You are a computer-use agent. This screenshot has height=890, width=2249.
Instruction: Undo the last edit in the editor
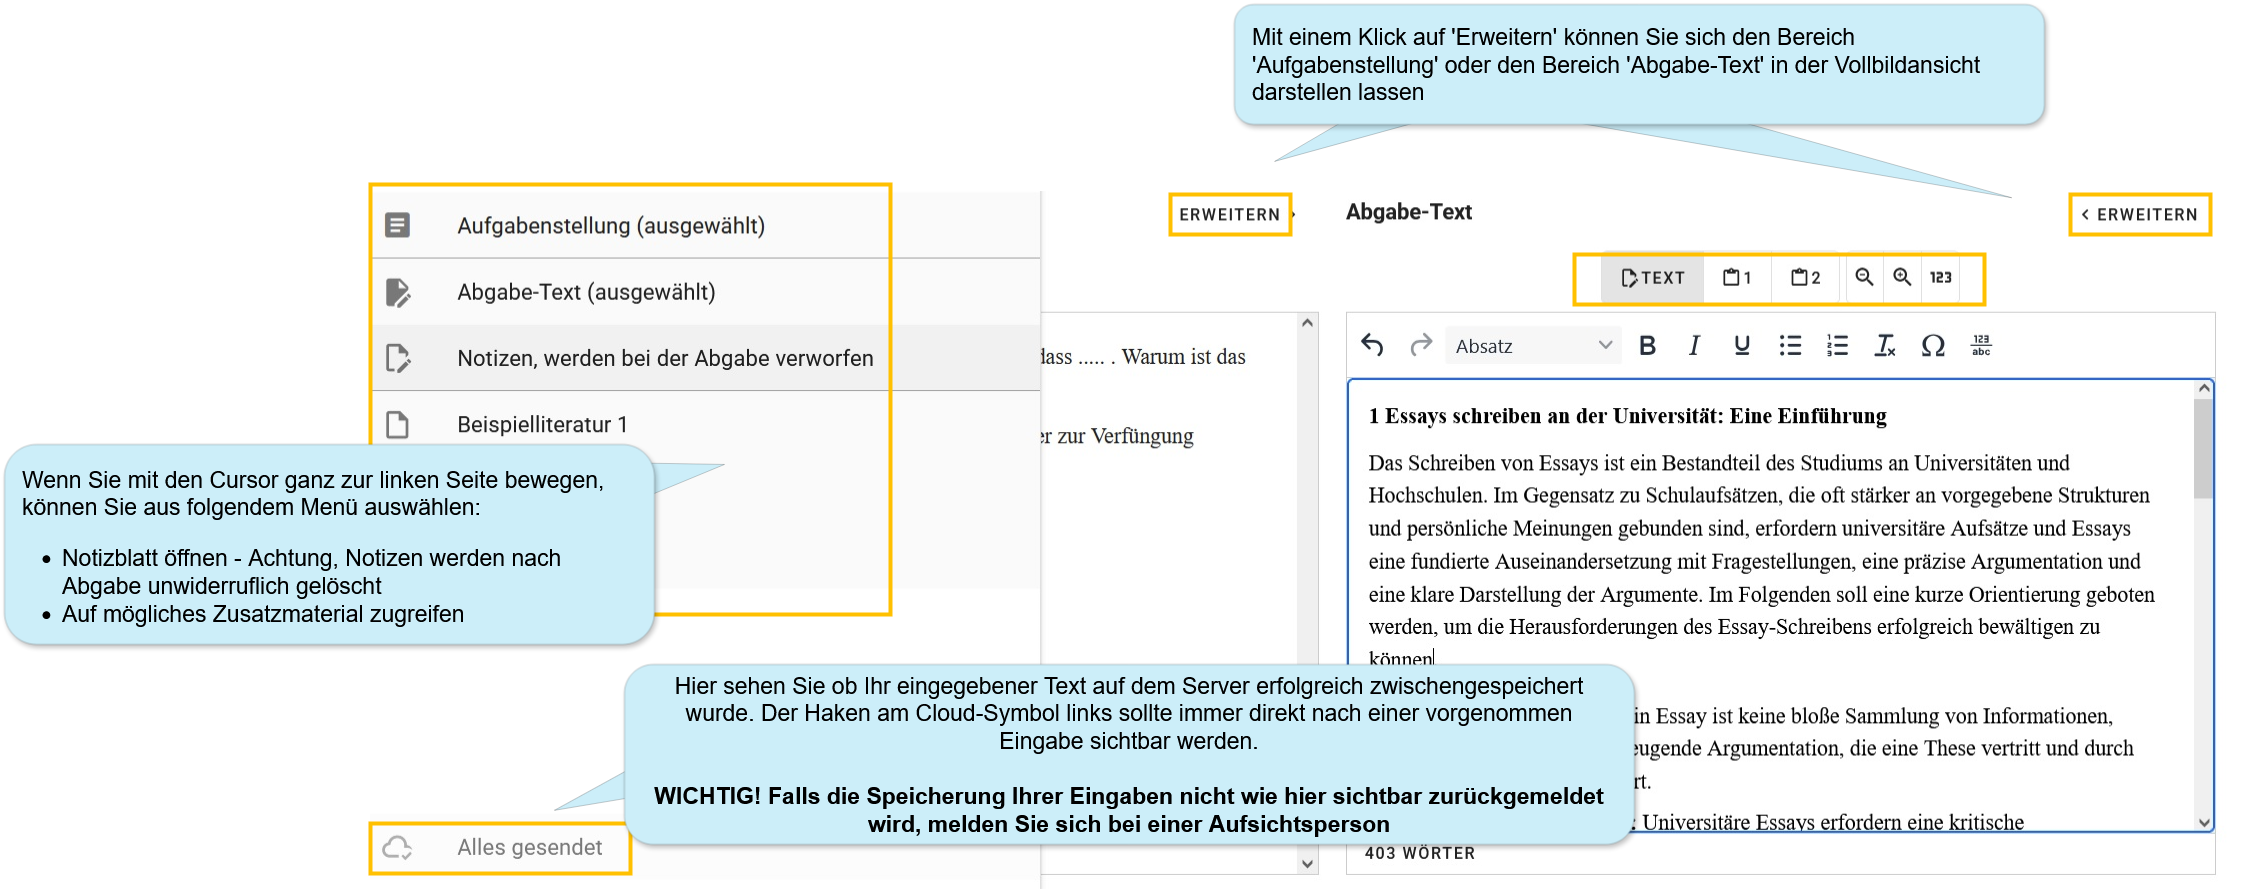pyautogui.click(x=1372, y=346)
